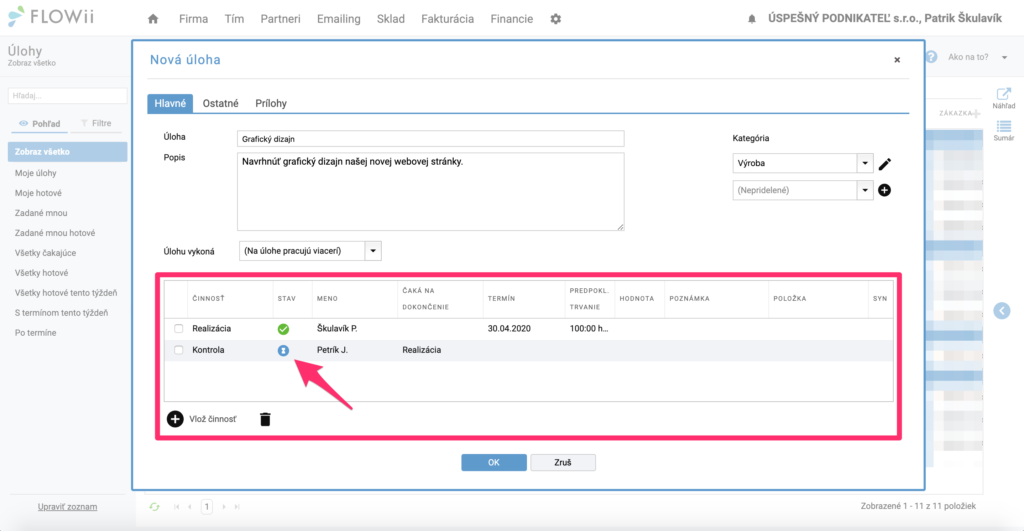Switch to the Prílohy tab

point(271,103)
